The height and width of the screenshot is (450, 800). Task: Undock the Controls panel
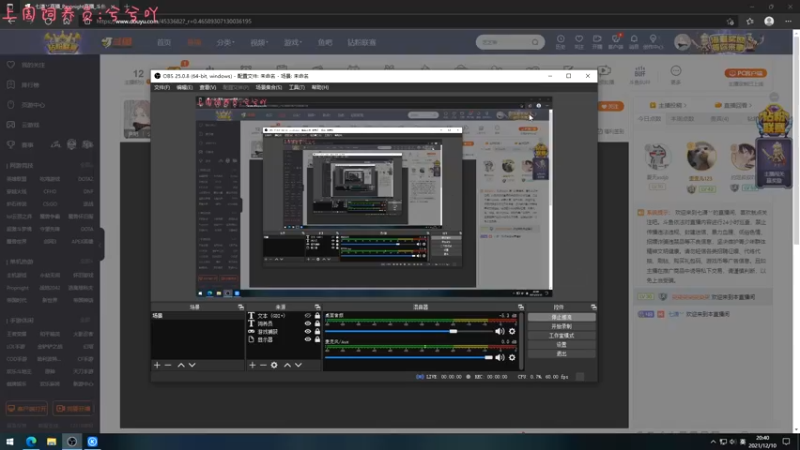coord(593,307)
